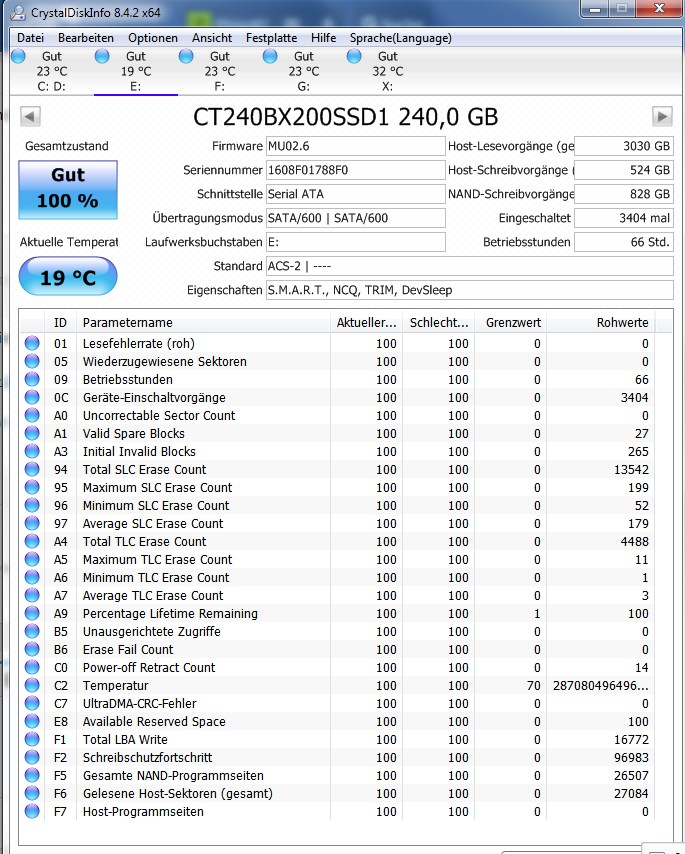Select the C: D: drive tab
Viewport: 685px width, 854px height.
[52, 71]
